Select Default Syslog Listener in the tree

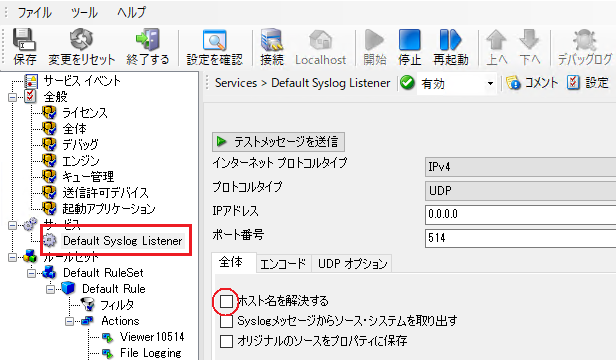click(x=123, y=241)
